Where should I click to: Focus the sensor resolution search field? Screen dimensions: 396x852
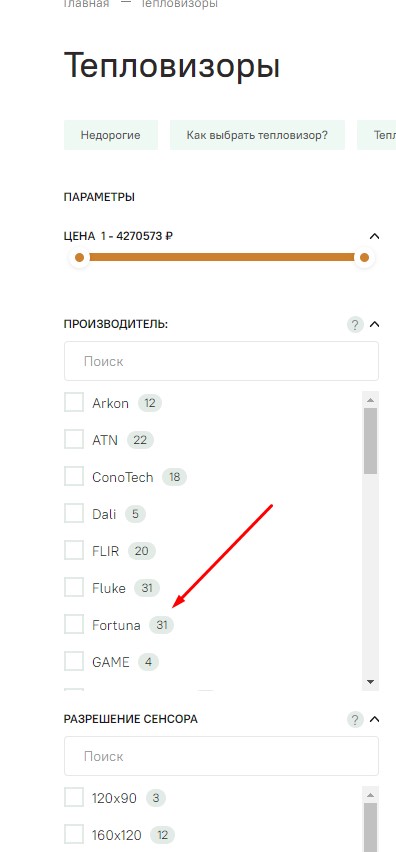221,756
